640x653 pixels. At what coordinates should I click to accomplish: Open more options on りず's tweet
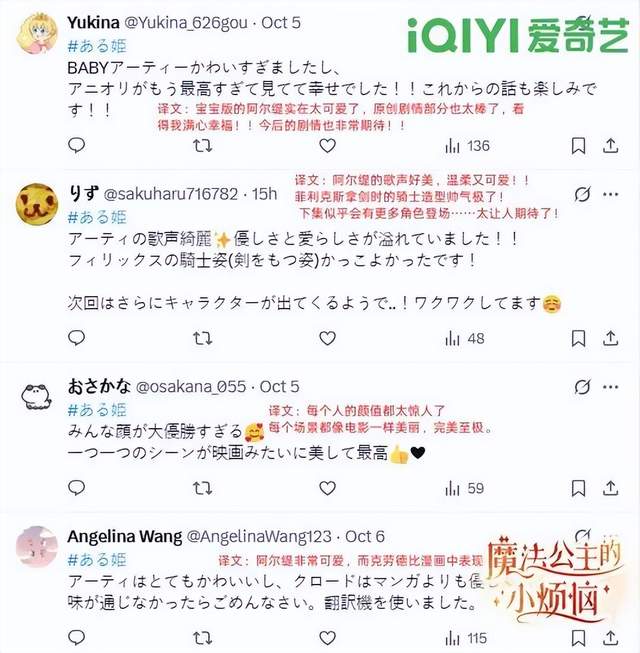(610, 194)
